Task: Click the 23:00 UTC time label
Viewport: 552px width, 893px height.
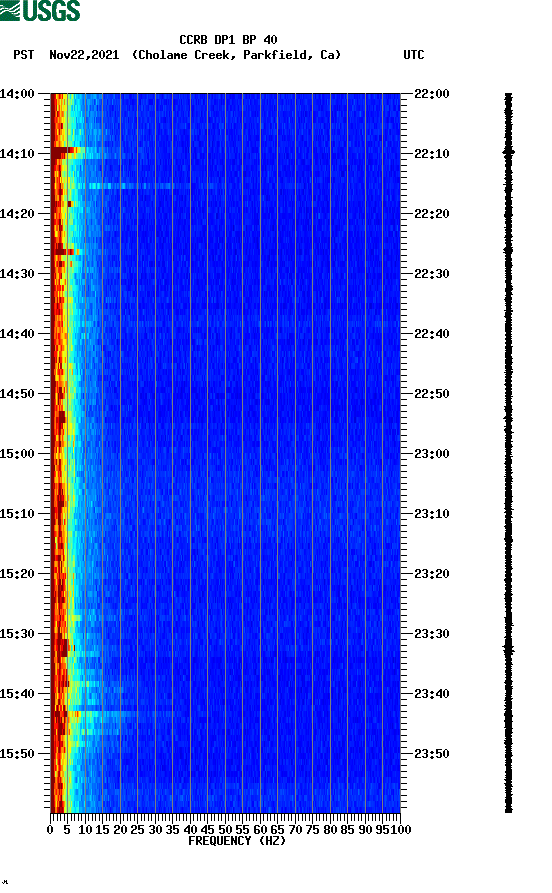Action: pyautogui.click(x=432, y=454)
